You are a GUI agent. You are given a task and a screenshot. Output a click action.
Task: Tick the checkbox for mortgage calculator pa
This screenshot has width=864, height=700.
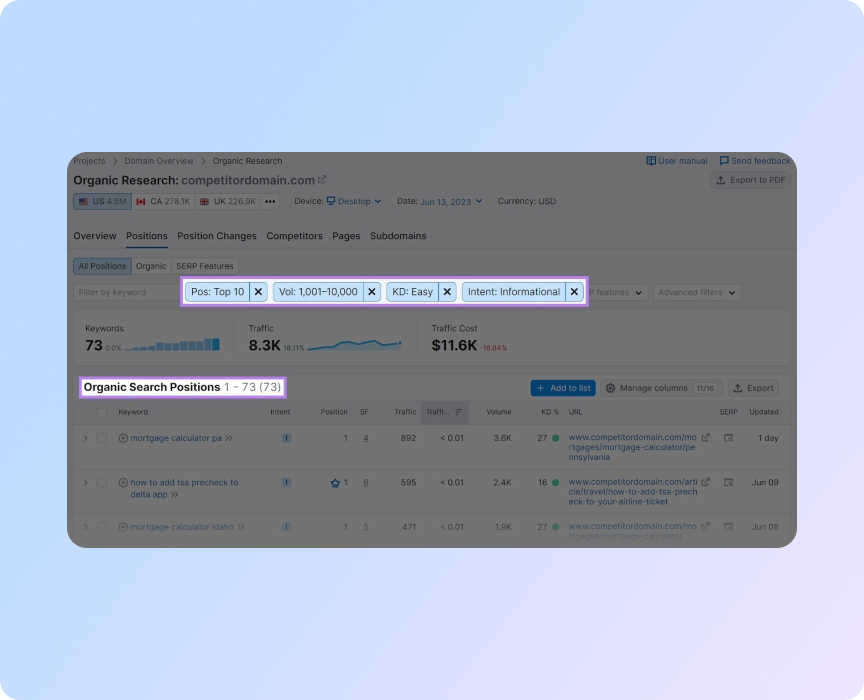click(x=102, y=438)
